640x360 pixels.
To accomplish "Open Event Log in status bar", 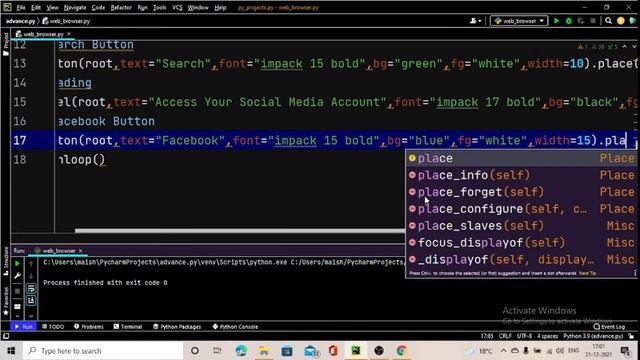I will point(609,327).
